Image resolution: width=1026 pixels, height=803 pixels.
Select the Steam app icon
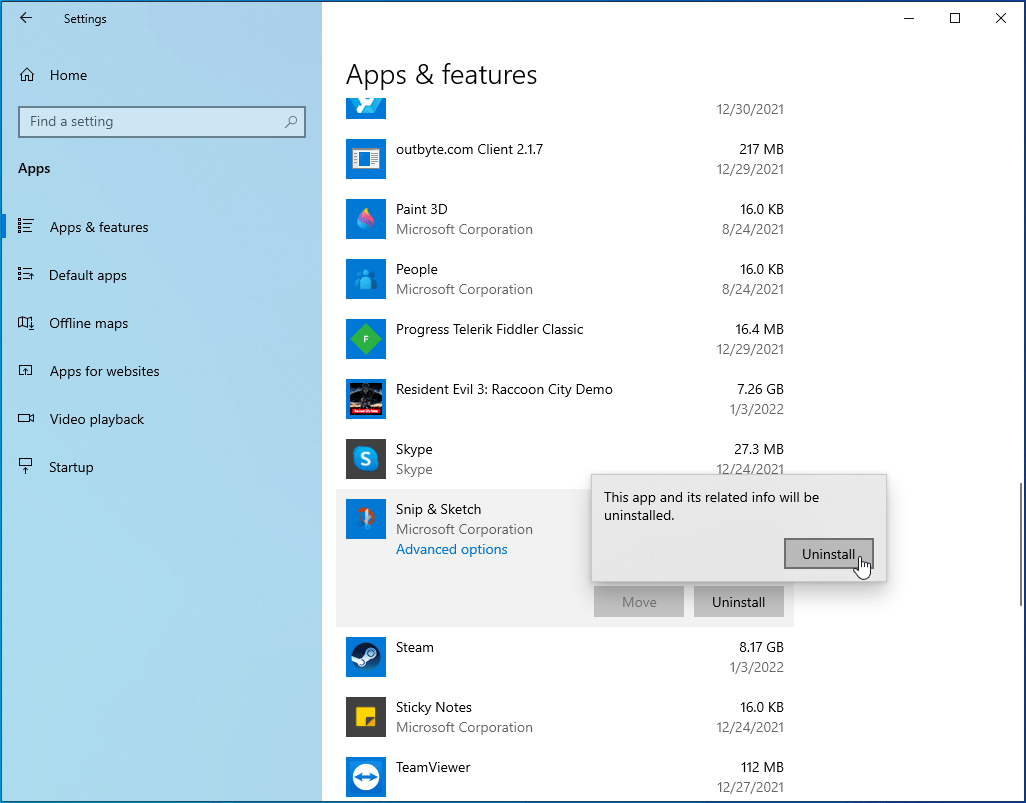click(x=366, y=657)
